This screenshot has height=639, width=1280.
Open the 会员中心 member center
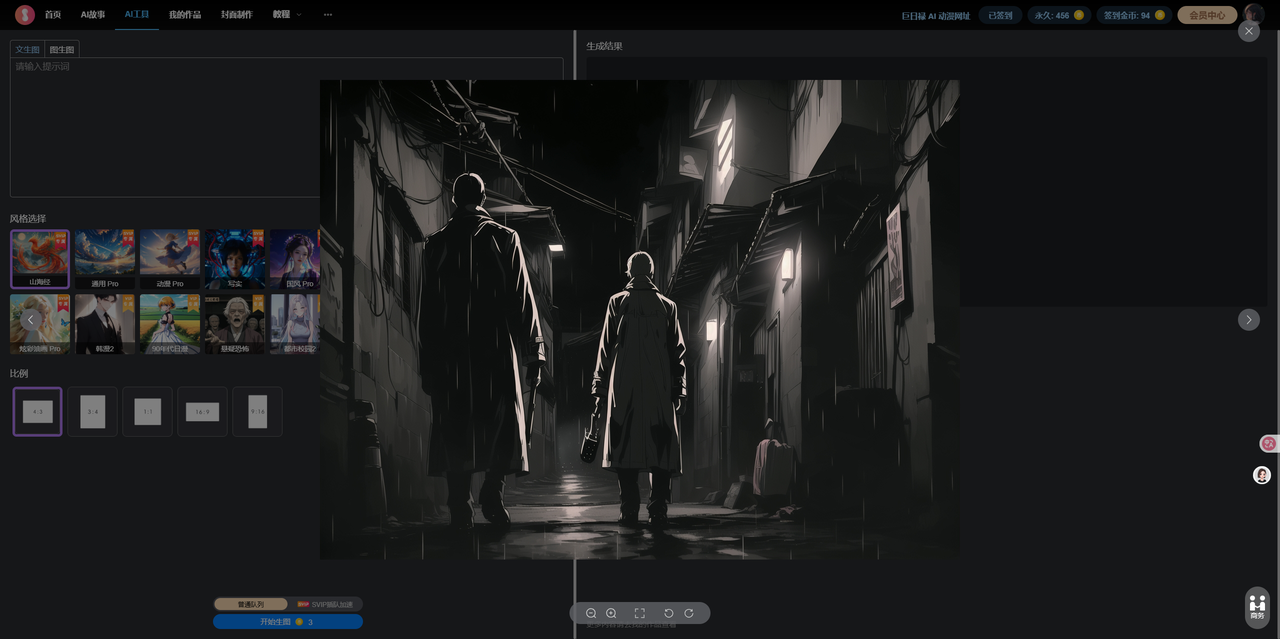[1207, 15]
